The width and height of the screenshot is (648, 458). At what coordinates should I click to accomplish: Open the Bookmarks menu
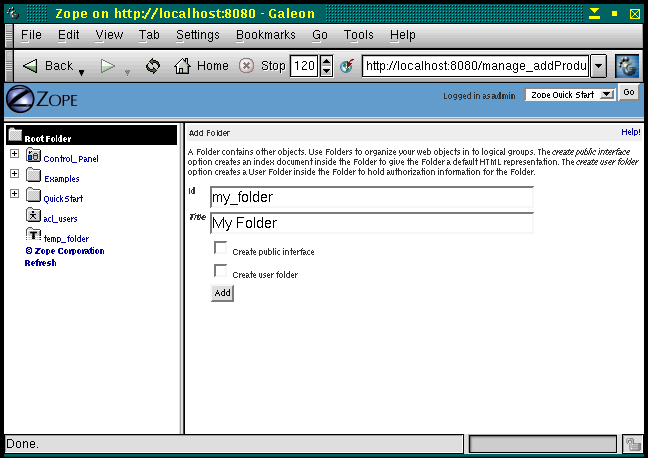[x=266, y=35]
